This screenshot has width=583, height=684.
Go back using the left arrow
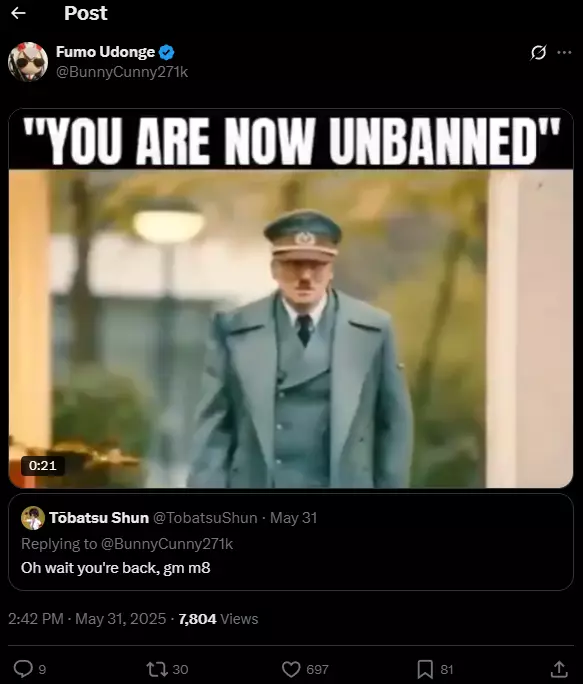[18, 13]
